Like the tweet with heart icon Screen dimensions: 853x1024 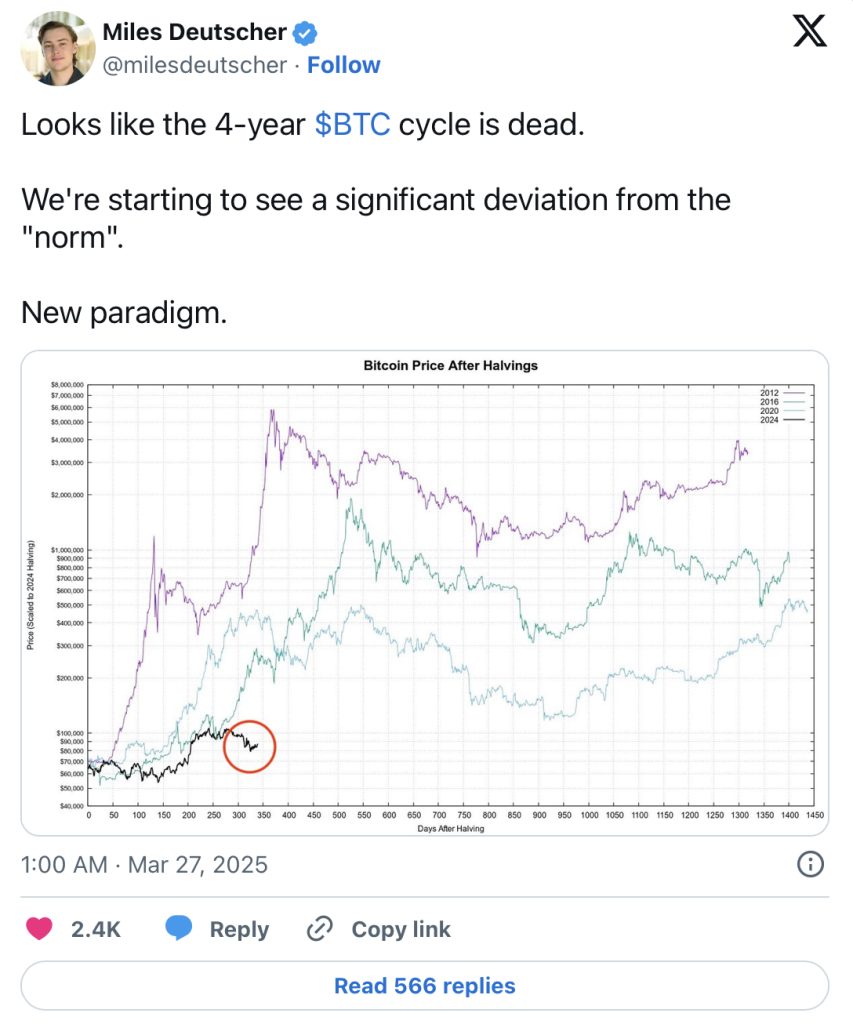pyautogui.click(x=39, y=928)
